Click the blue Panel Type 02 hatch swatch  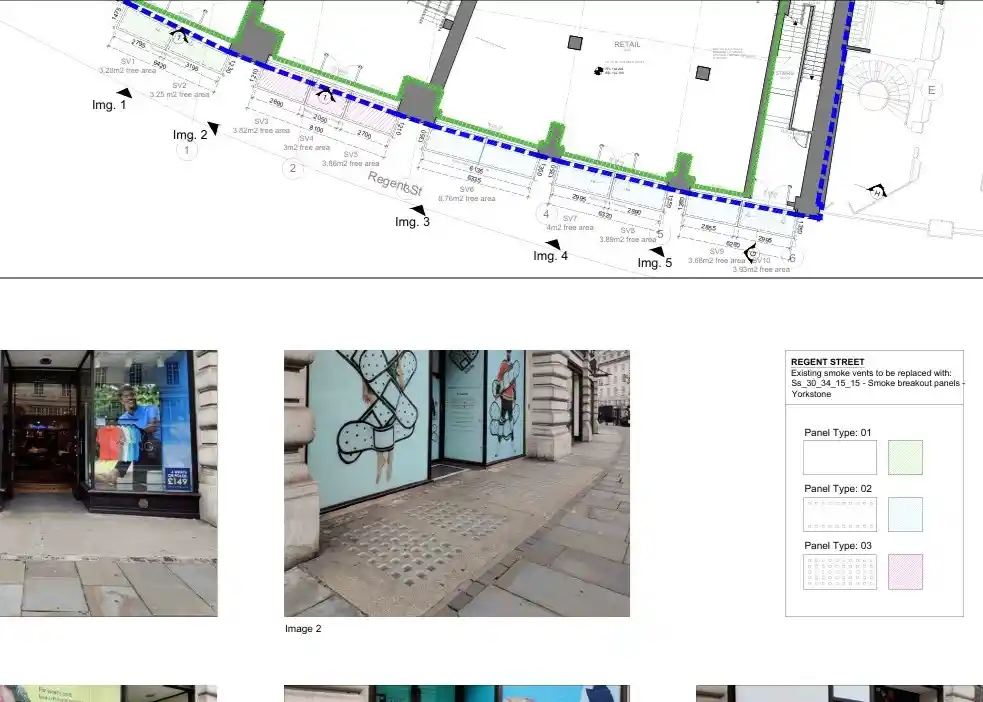tap(905, 514)
